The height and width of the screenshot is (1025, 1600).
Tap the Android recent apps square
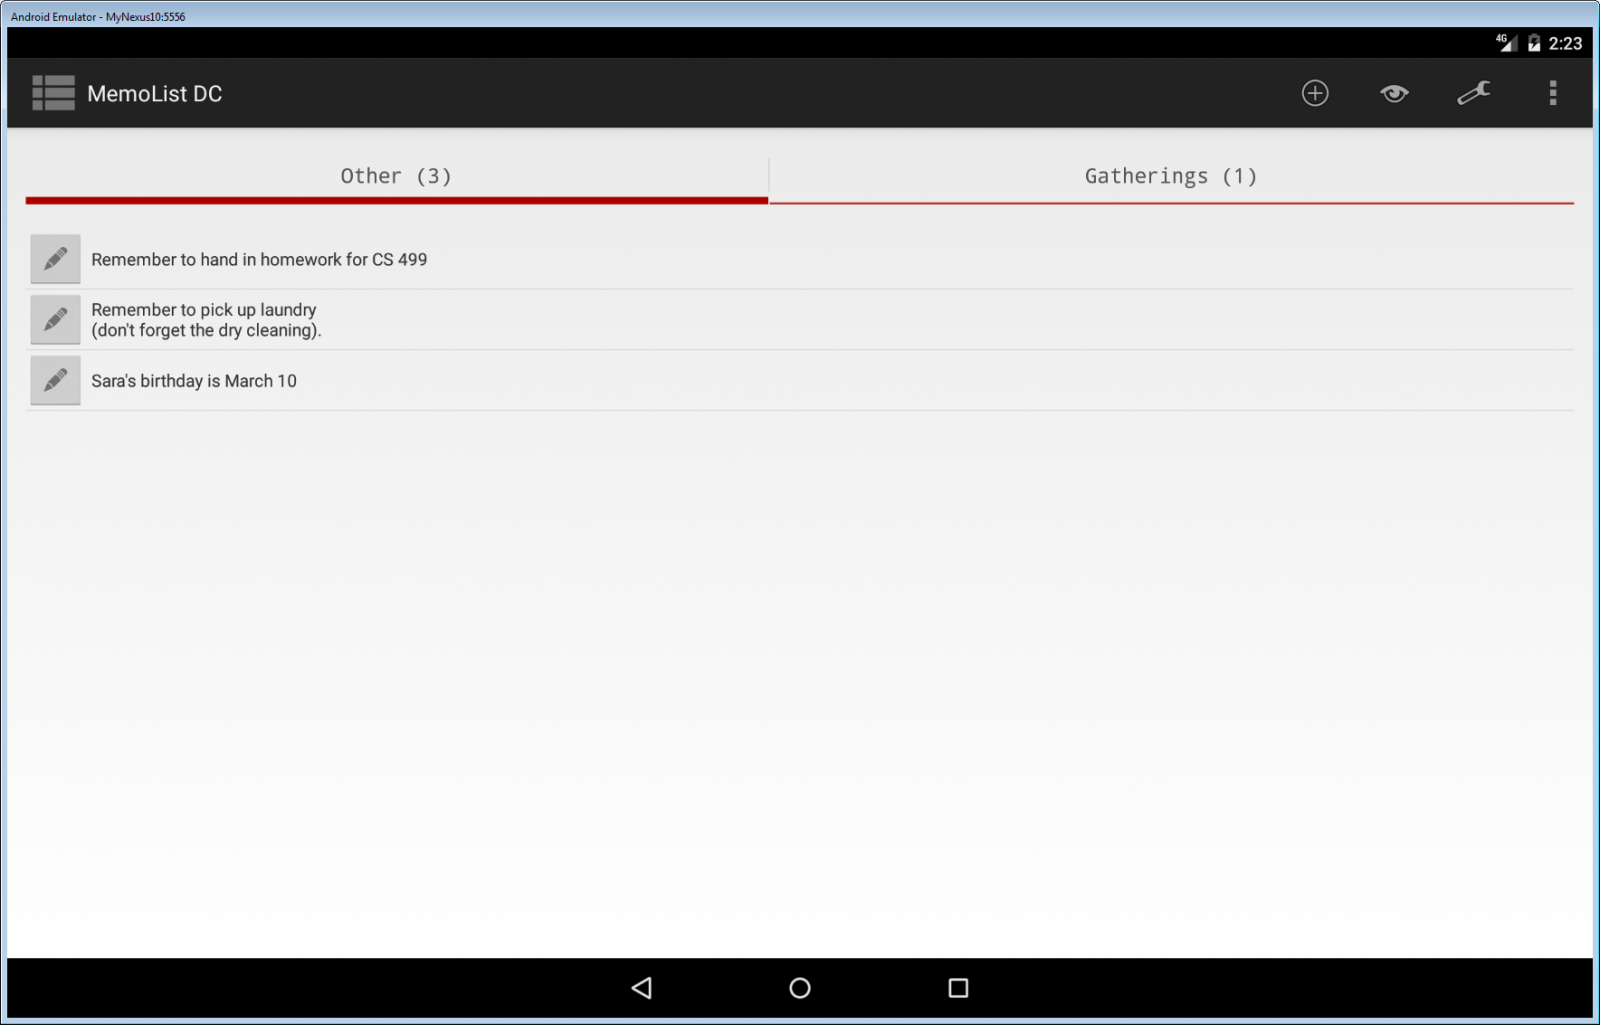pos(958,988)
